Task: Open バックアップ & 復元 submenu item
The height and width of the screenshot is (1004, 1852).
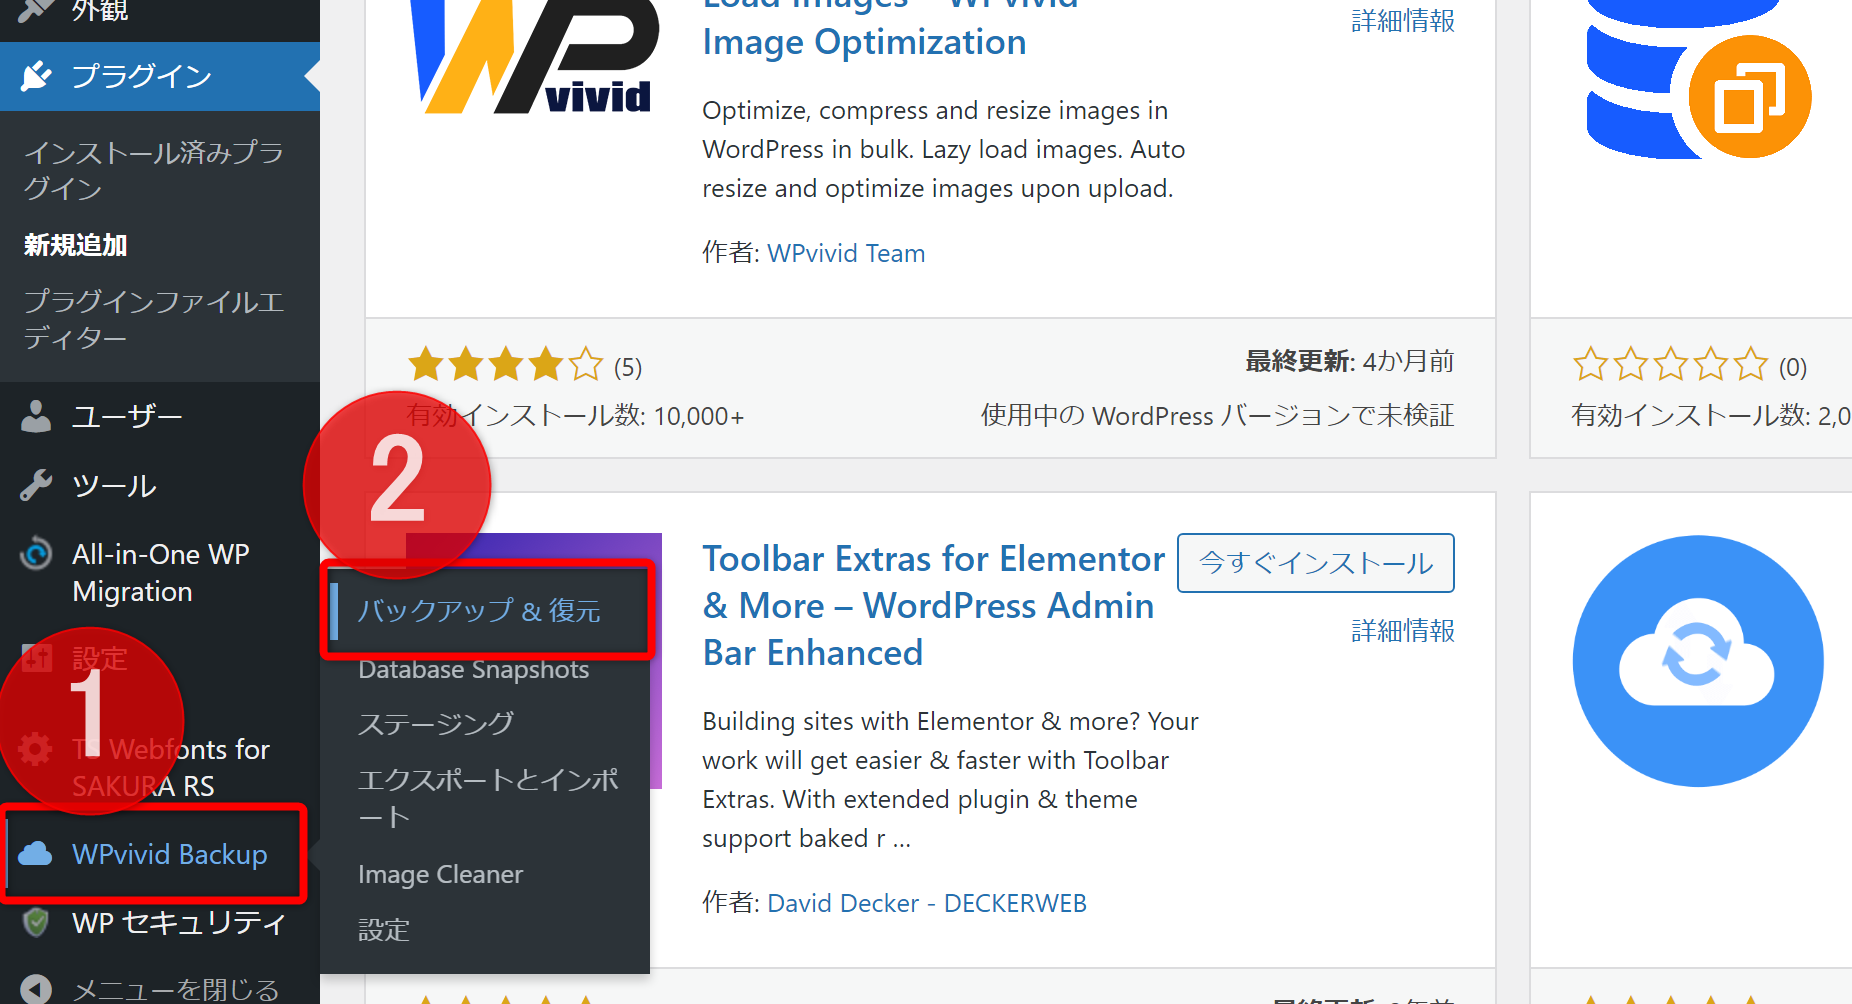Action: 479,610
